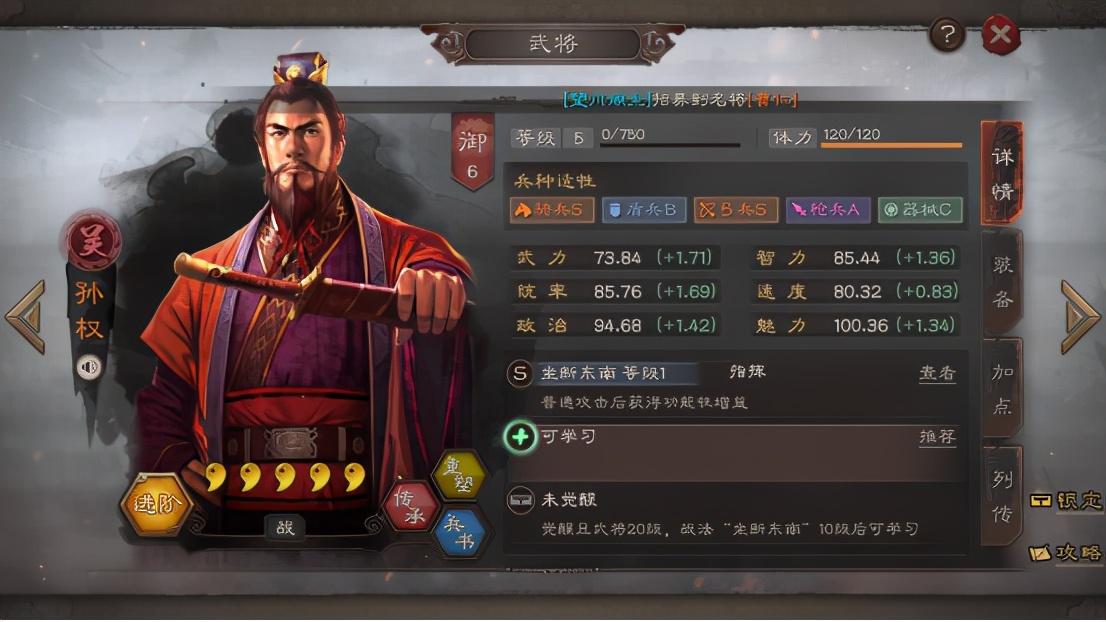Play Sun Quan's voice via speaker icon
Image resolution: width=1106 pixels, height=622 pixels.
click(89, 367)
